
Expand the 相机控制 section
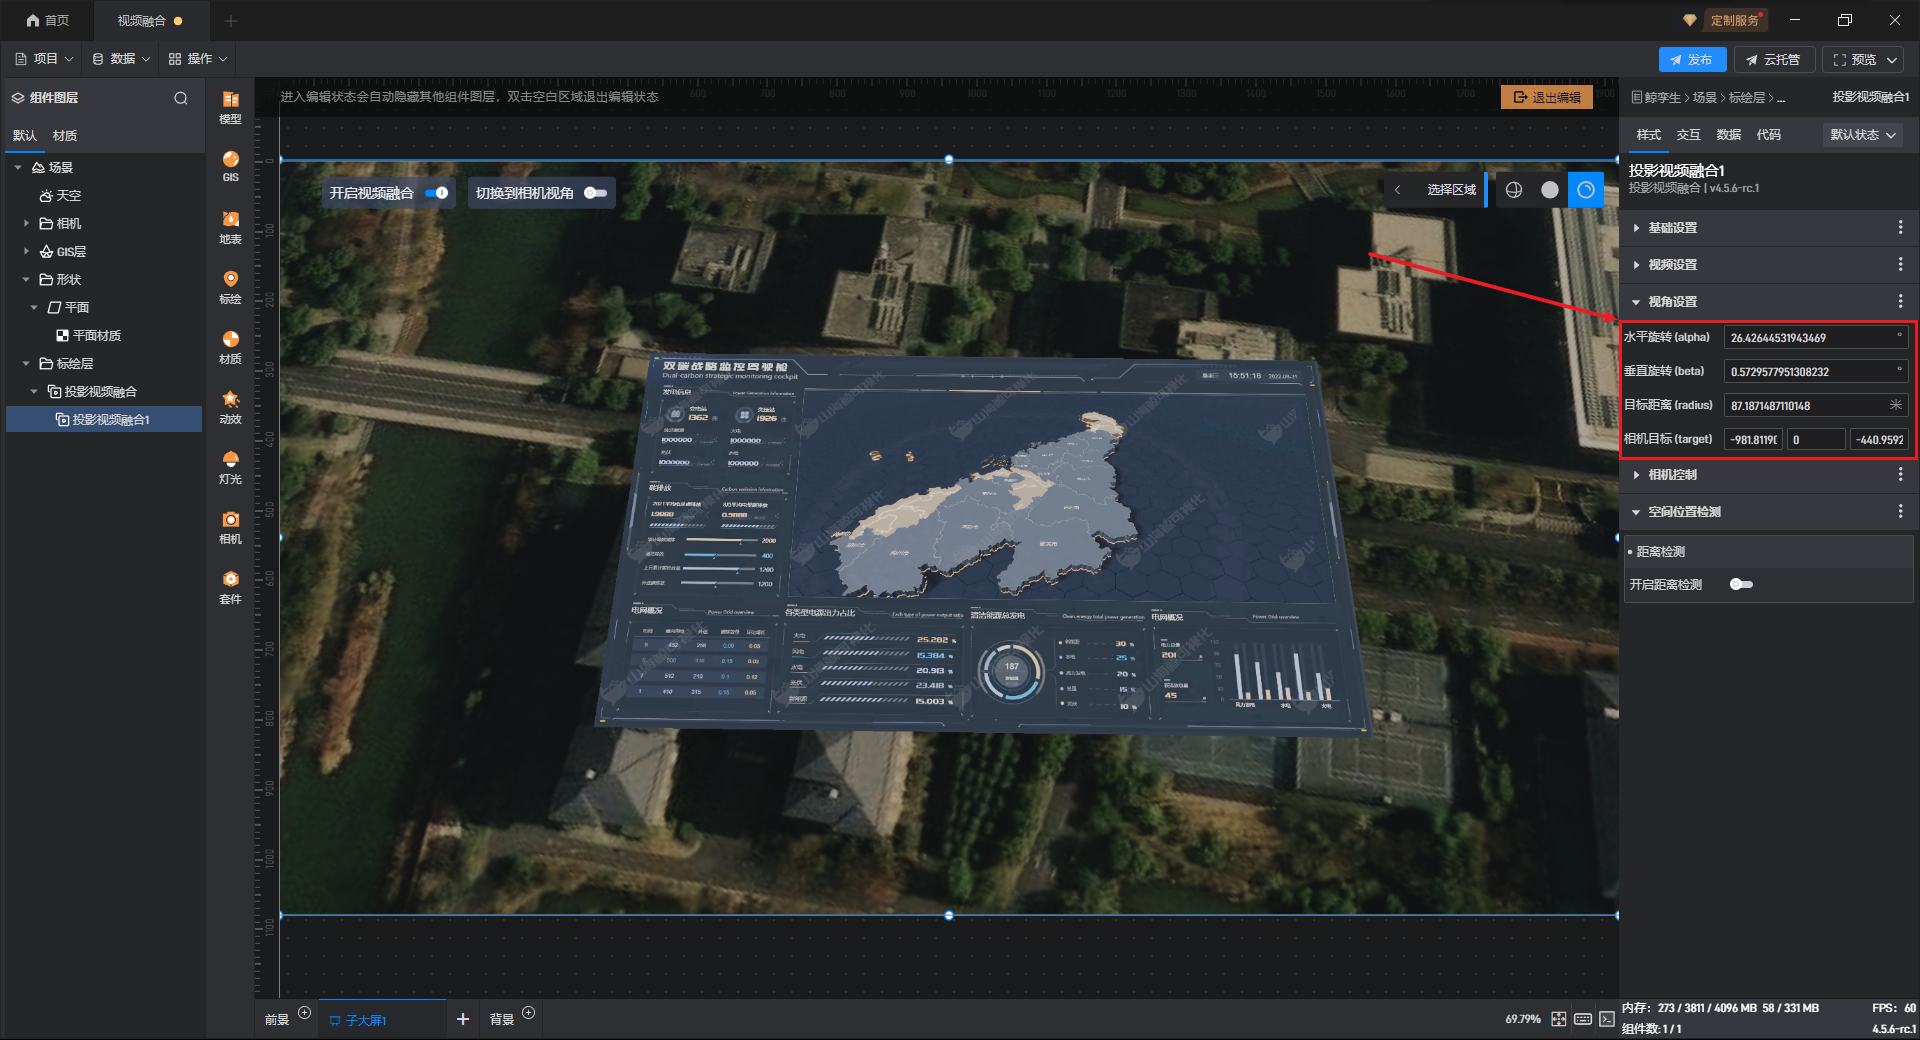pyautogui.click(x=1672, y=475)
